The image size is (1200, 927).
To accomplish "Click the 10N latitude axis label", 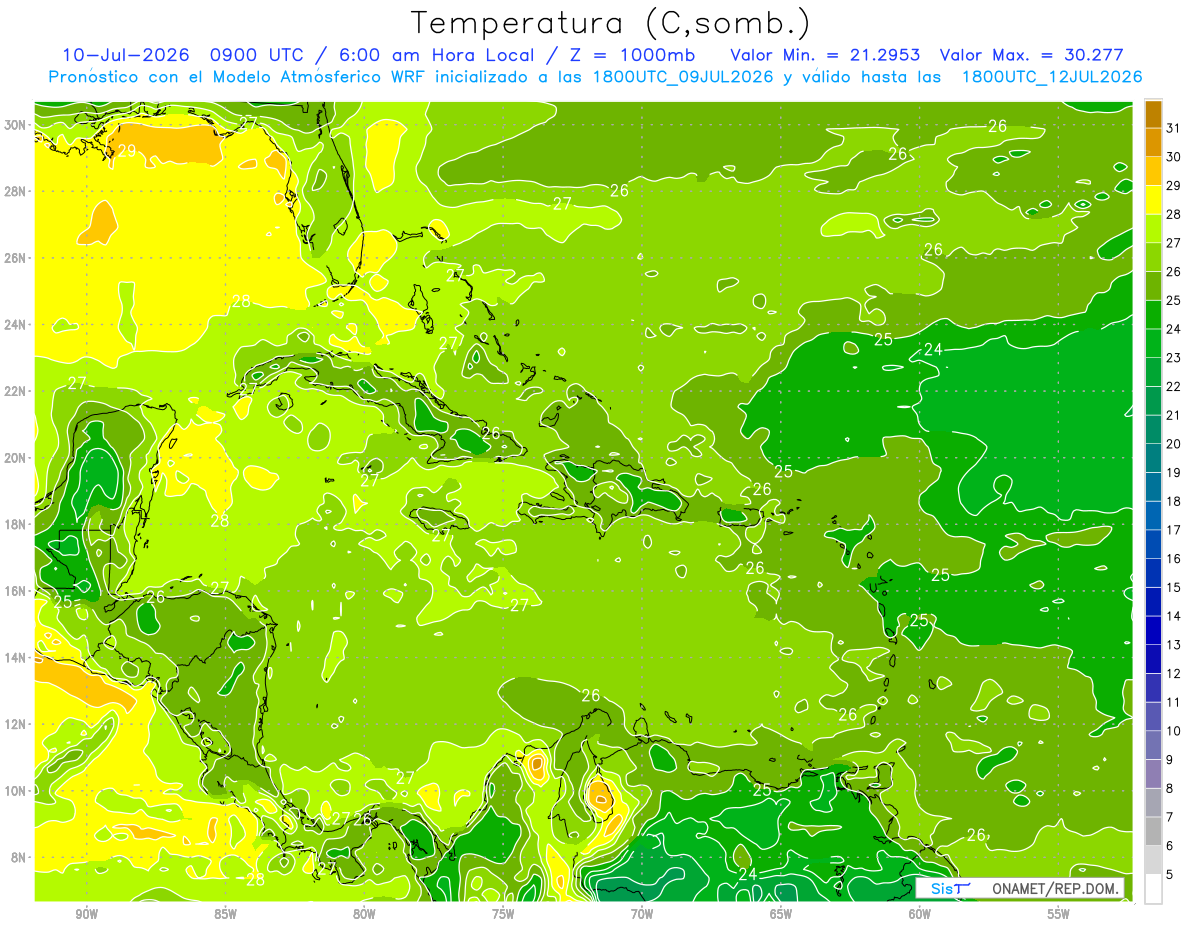I will (x=15, y=791).
